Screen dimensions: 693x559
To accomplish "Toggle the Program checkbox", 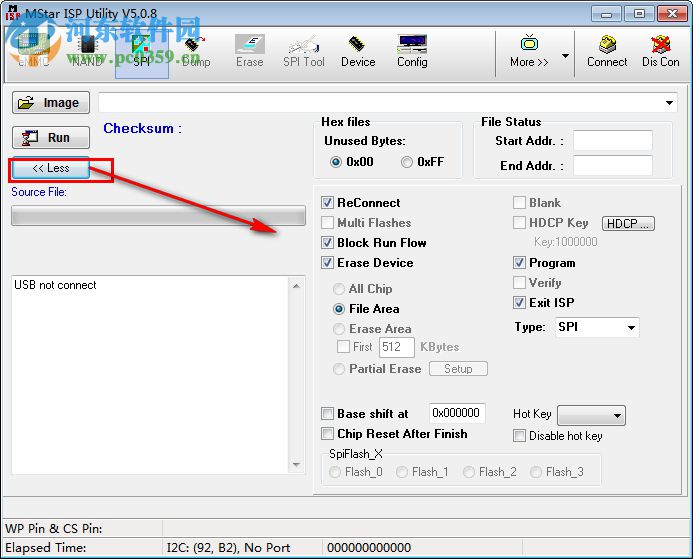I will (x=519, y=263).
